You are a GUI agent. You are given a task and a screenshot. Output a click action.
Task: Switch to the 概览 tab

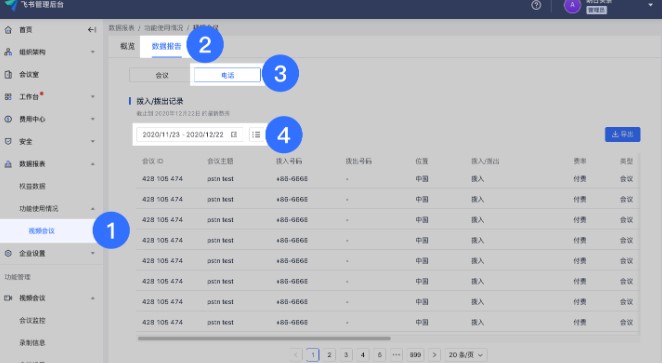coord(127,46)
